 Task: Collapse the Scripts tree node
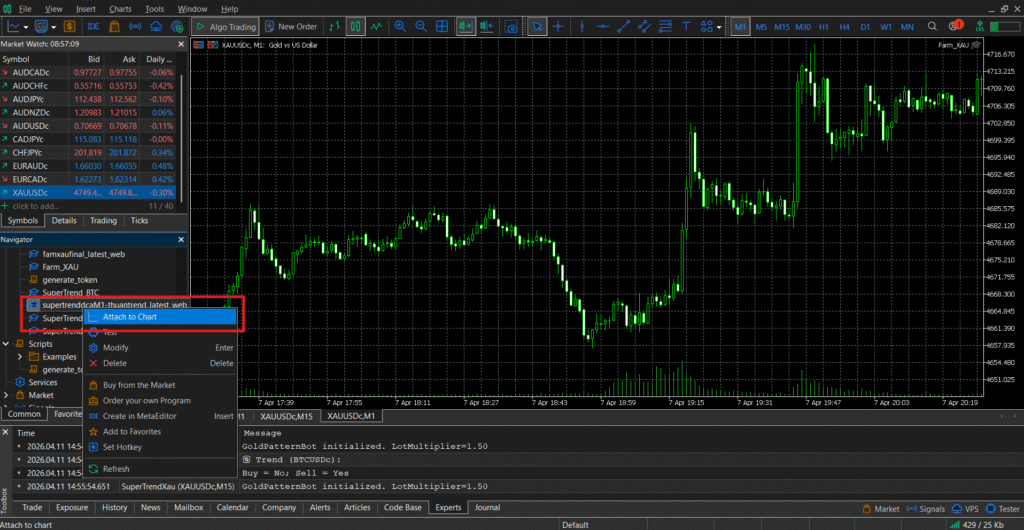(x=7, y=343)
